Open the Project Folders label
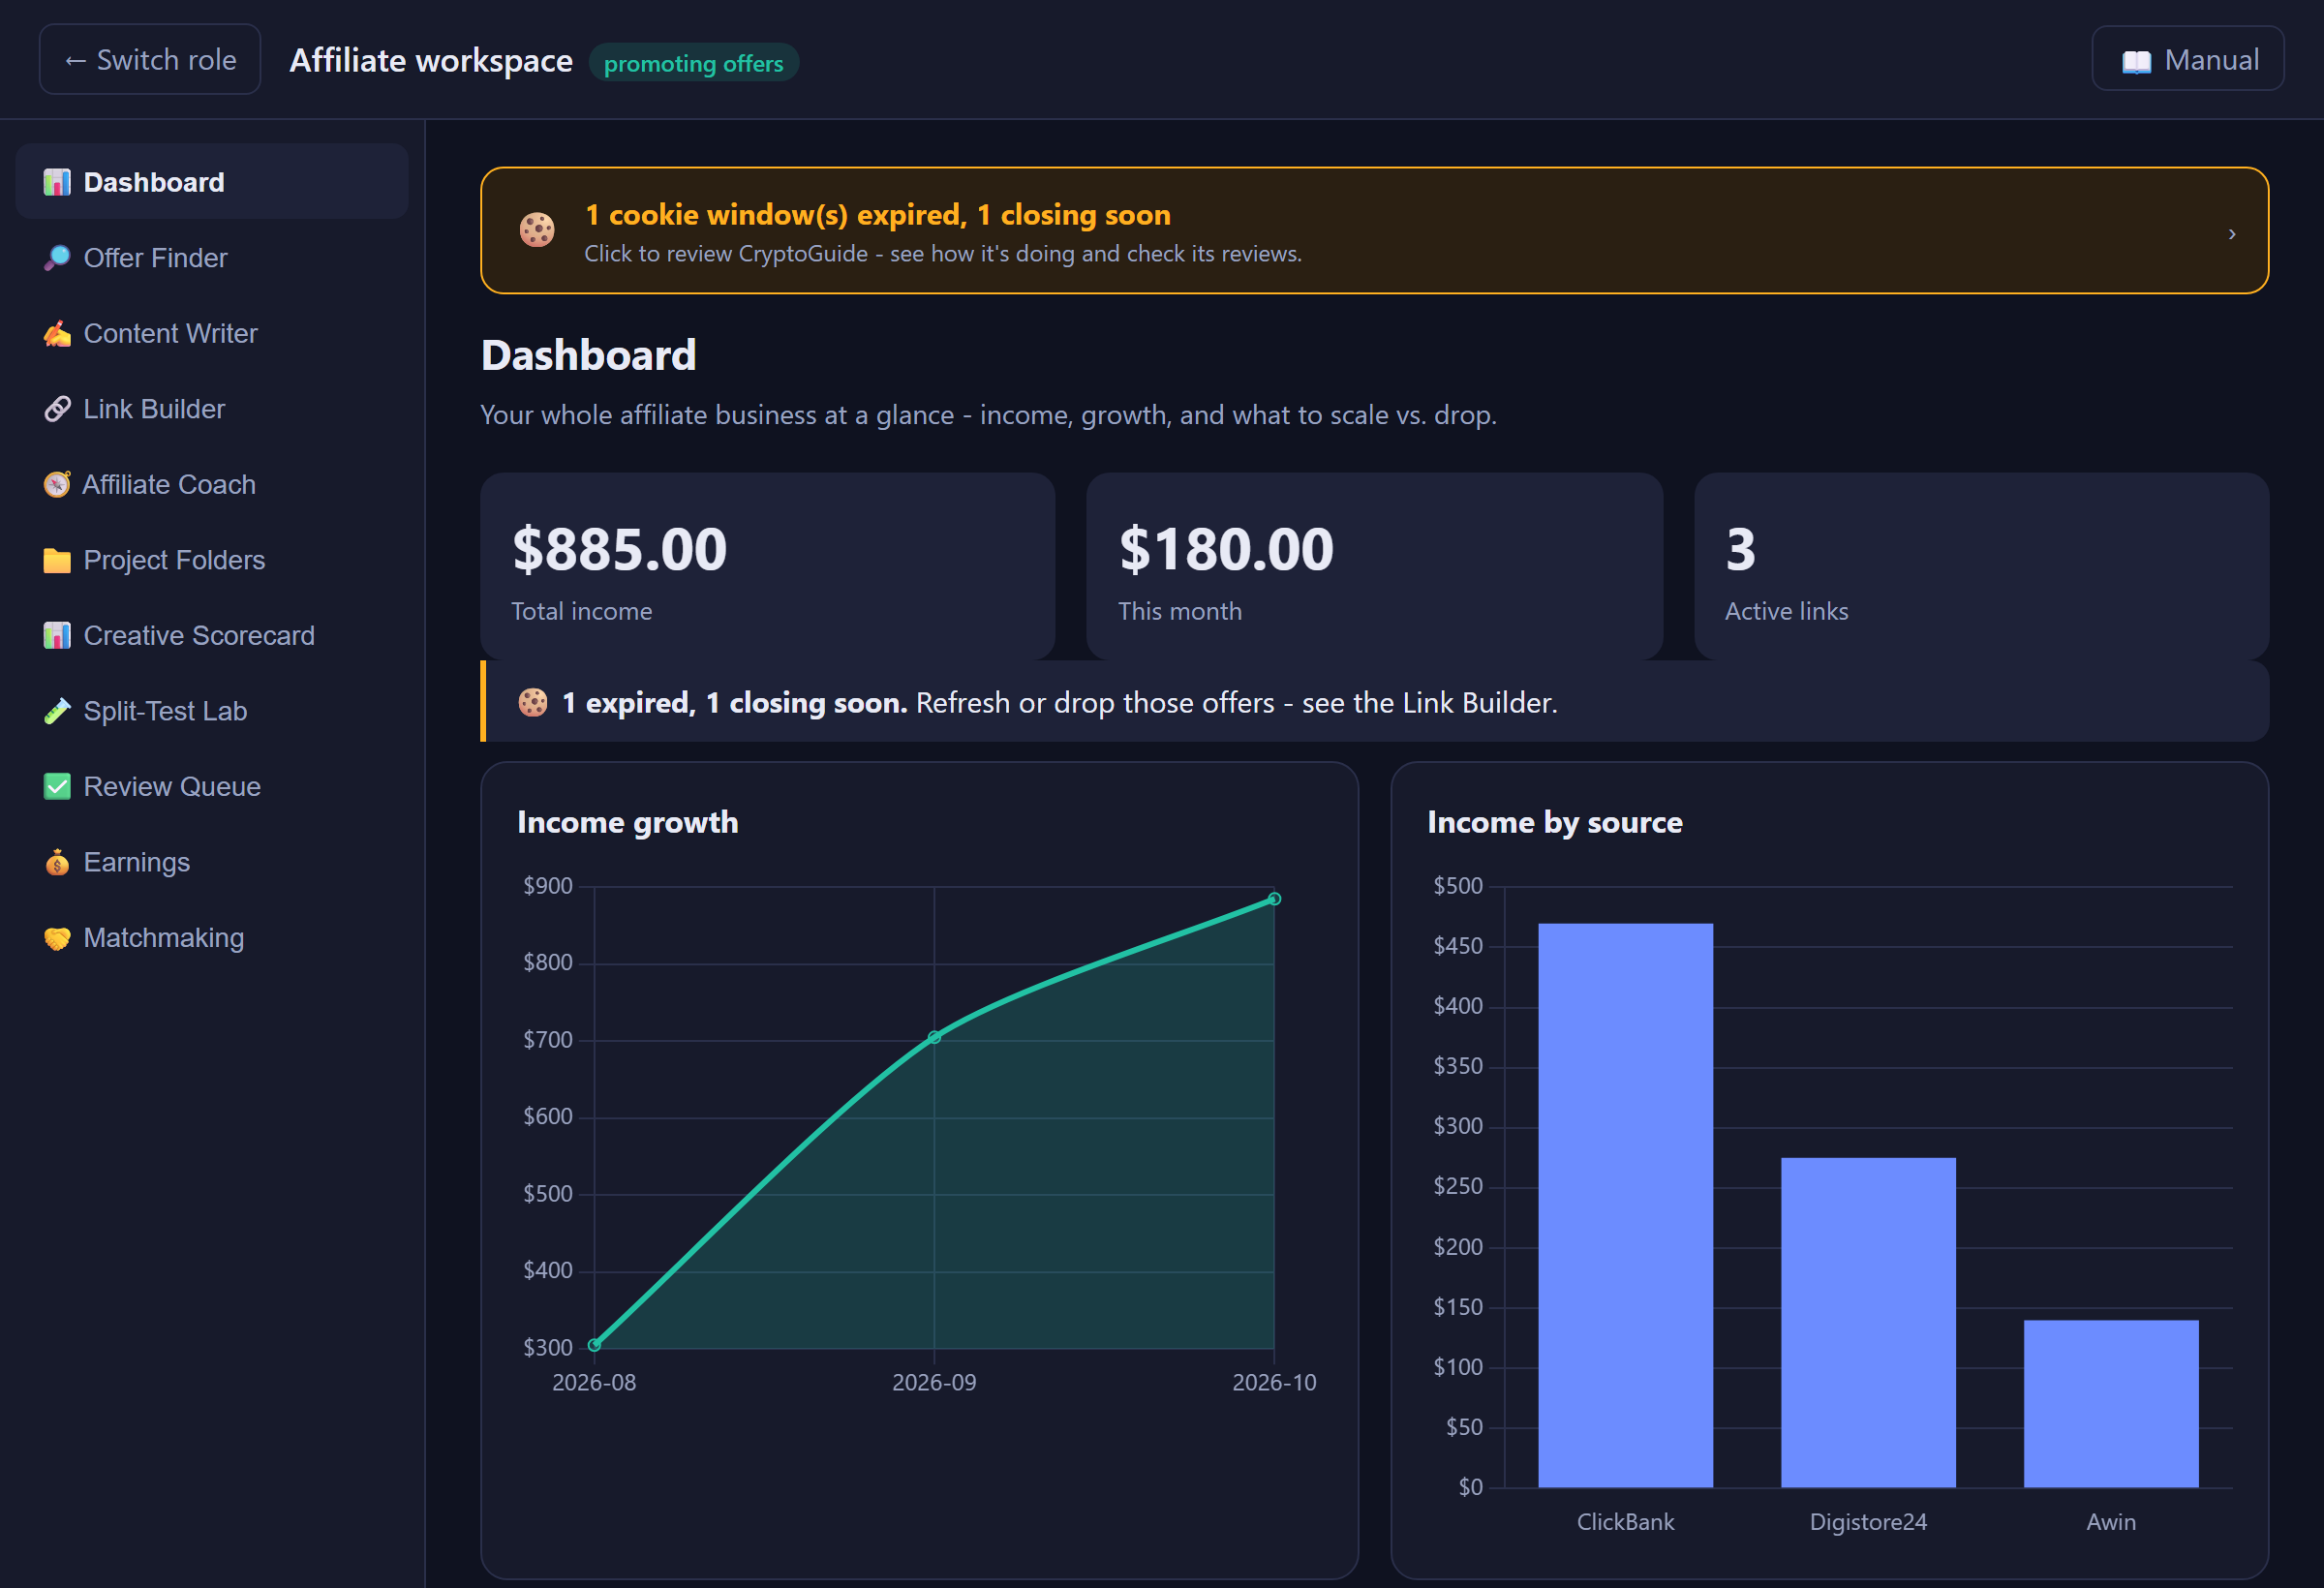Viewport: 2324px width, 1588px height. click(x=174, y=560)
